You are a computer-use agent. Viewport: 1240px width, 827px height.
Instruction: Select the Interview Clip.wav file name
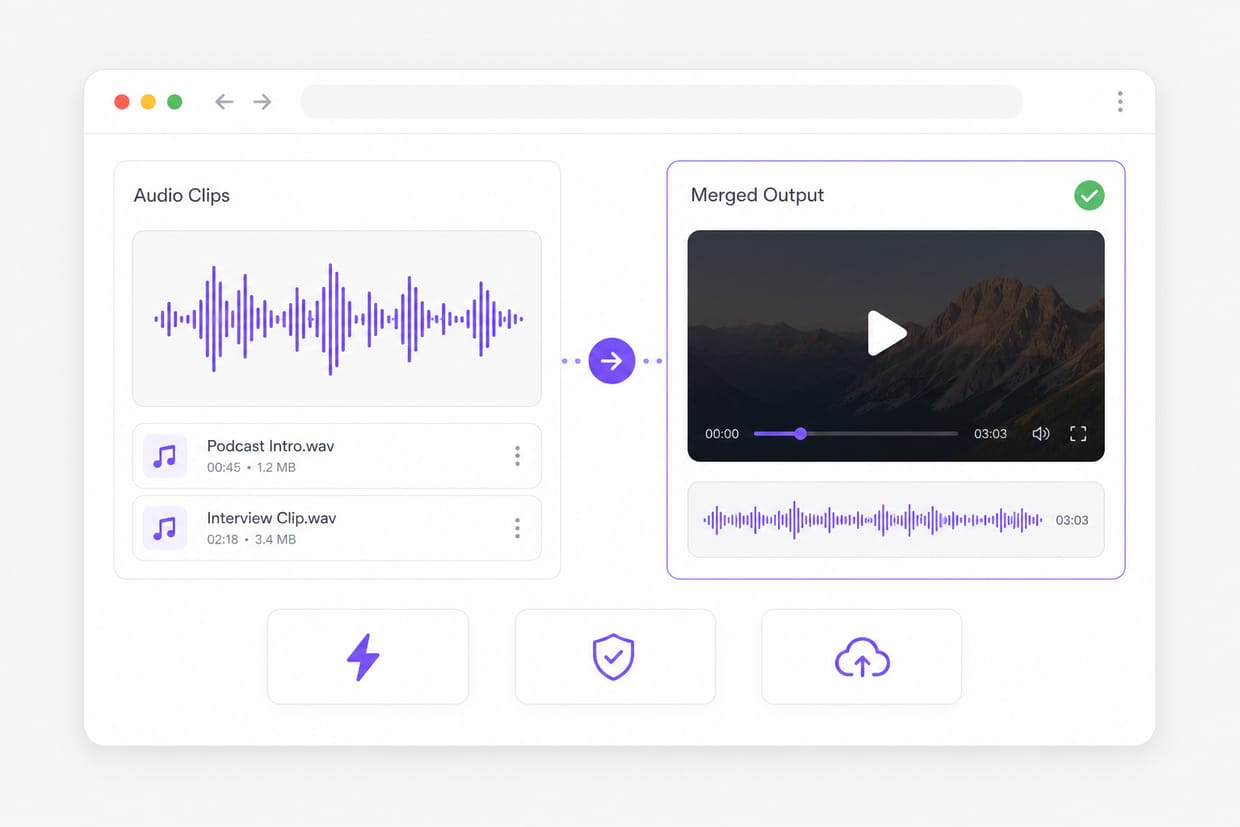point(271,518)
